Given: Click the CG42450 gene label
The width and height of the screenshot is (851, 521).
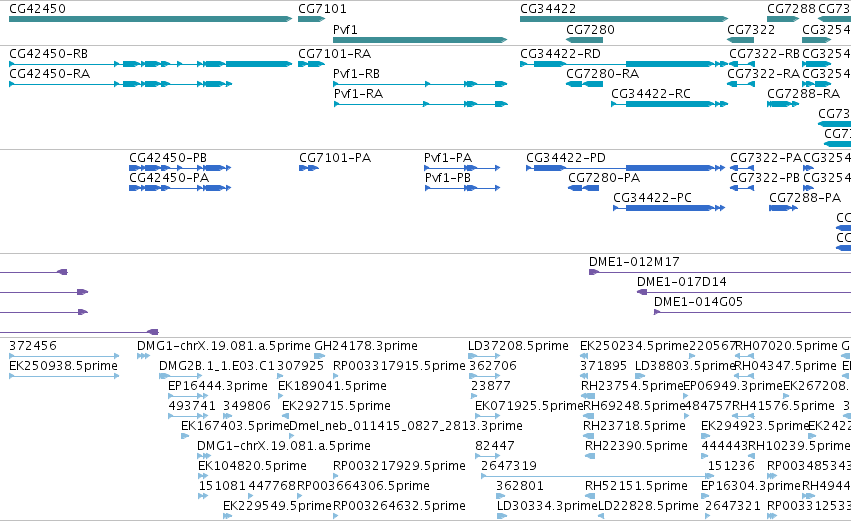Looking at the screenshot, I should coord(37,9).
